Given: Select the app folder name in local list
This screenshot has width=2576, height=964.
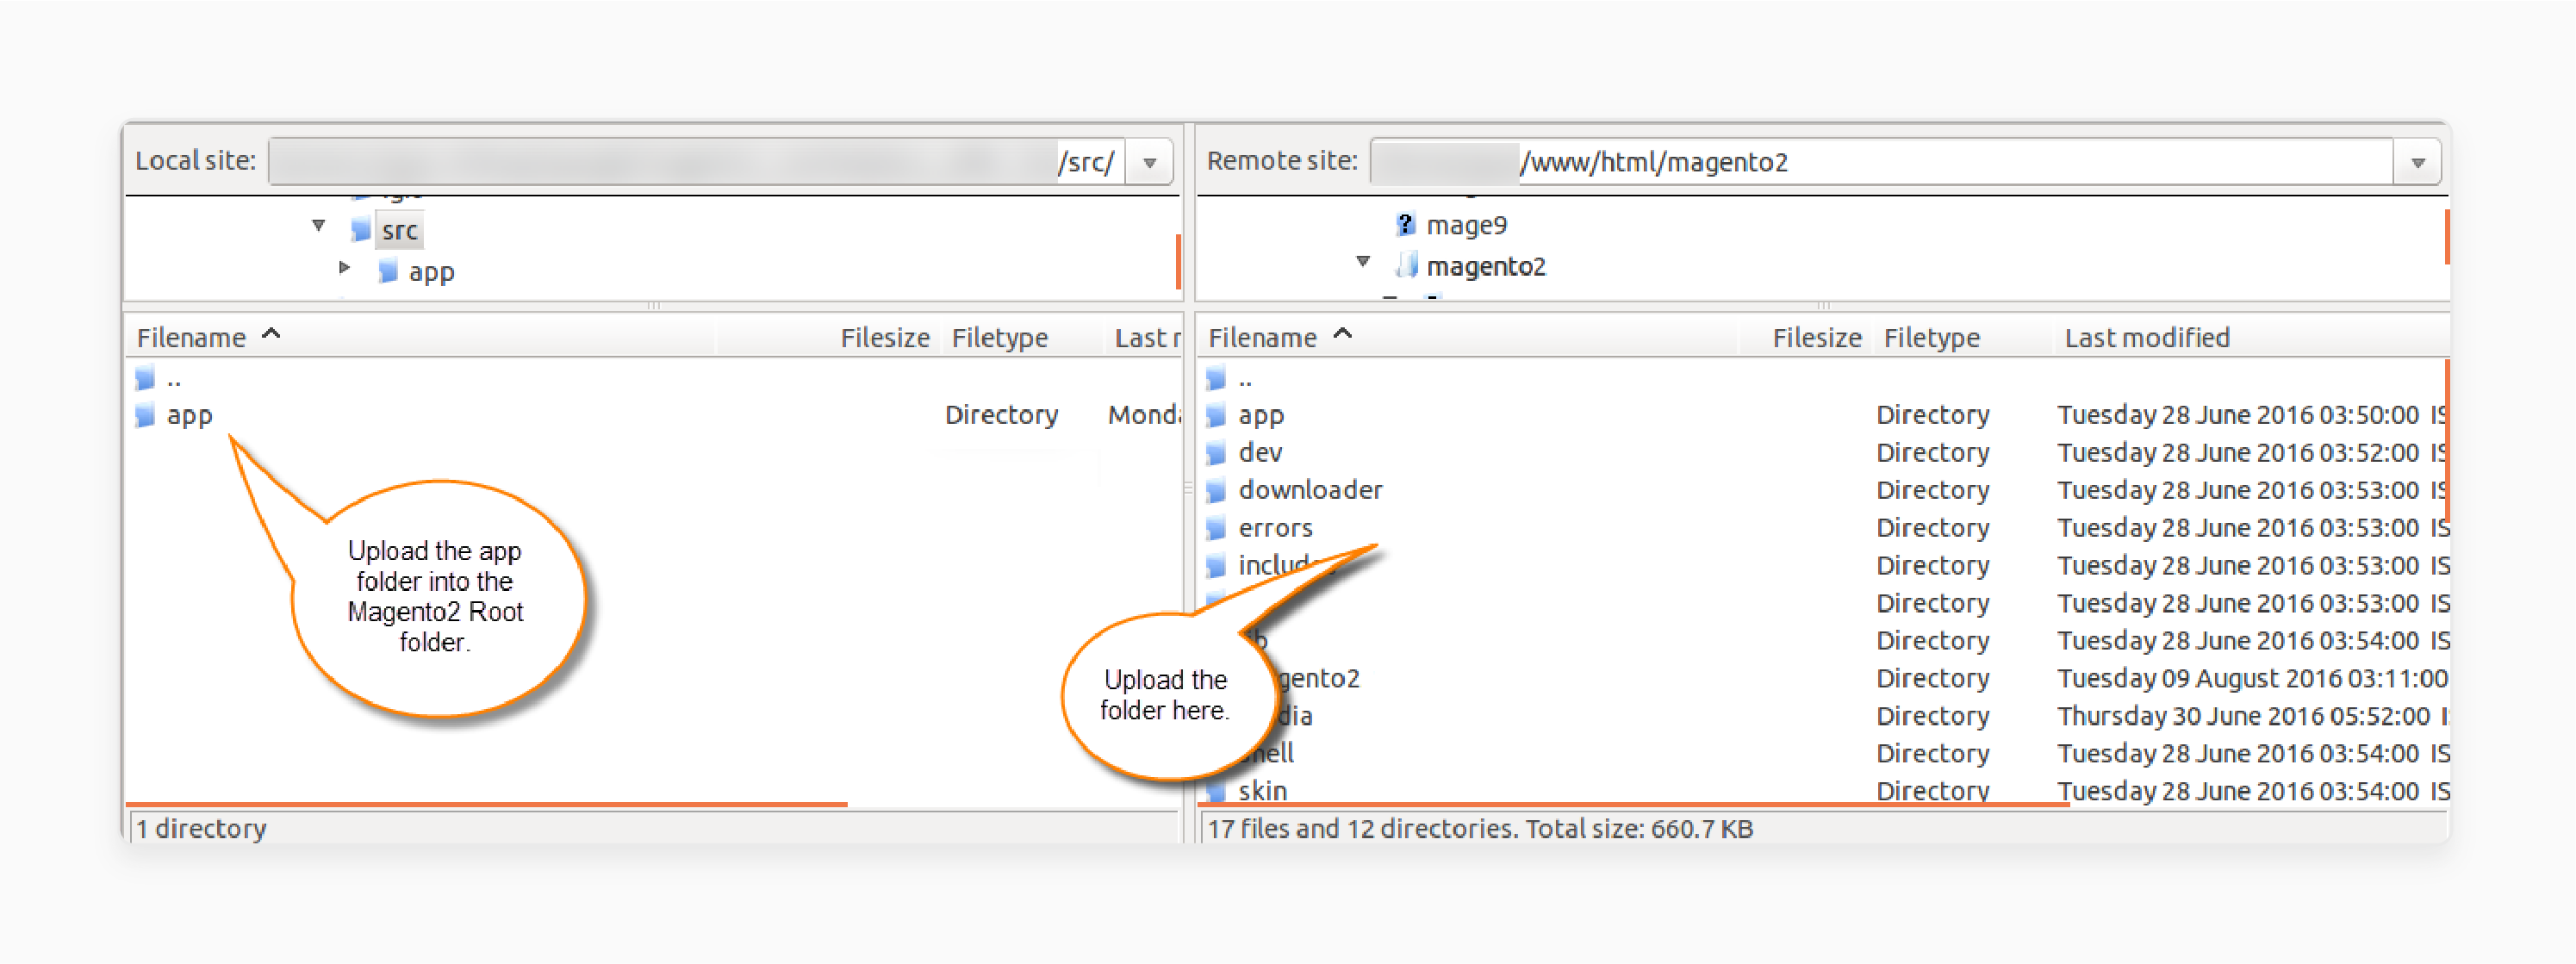Looking at the screenshot, I should [189, 416].
